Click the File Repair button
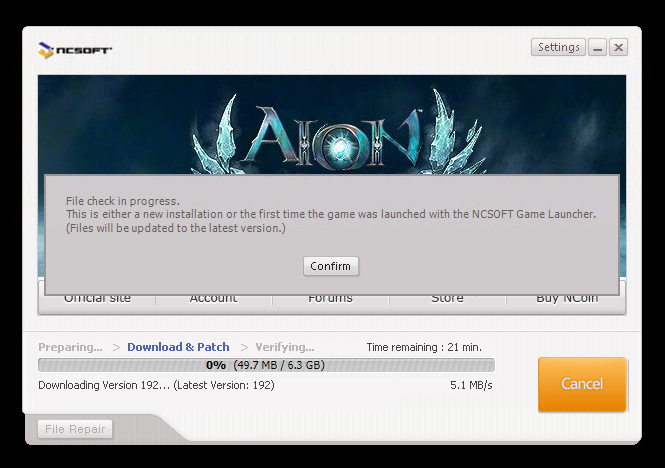This screenshot has width=665, height=468. pos(75,429)
